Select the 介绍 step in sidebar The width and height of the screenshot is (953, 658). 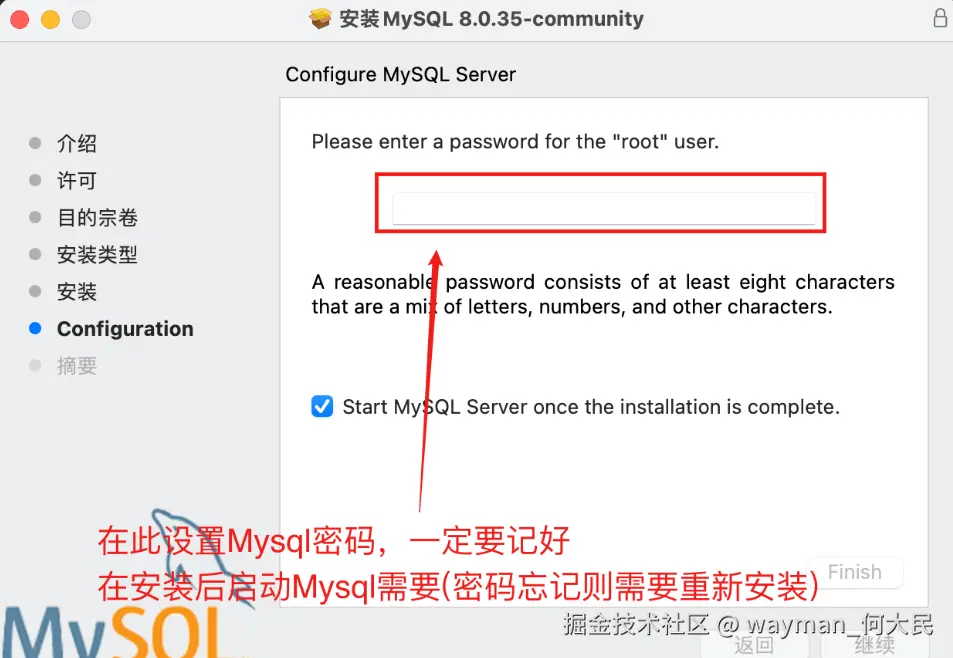(77, 143)
